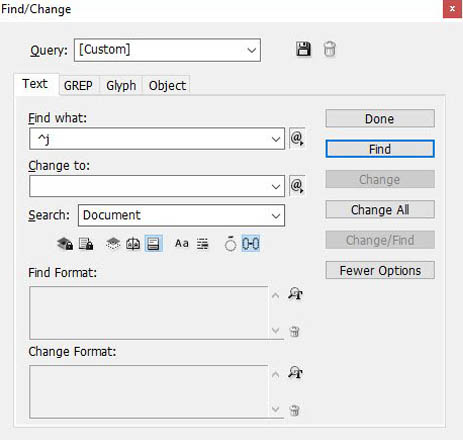The image size is (463, 440).
Task: Open special characters menu for Change to
Action: point(297,186)
